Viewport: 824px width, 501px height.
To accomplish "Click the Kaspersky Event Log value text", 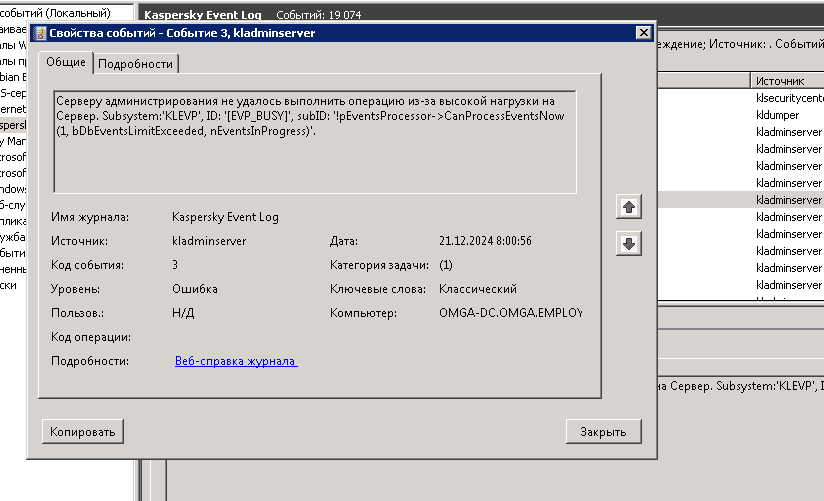I will [225, 217].
